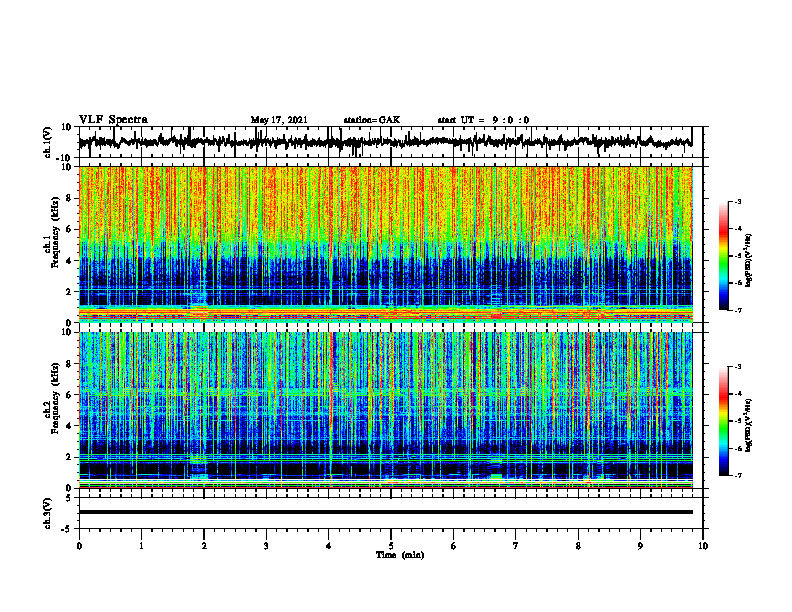The height and width of the screenshot is (612, 792).
Task: Click the ch.1 voltage waveform trace
Action: pyautogui.click(x=385, y=142)
